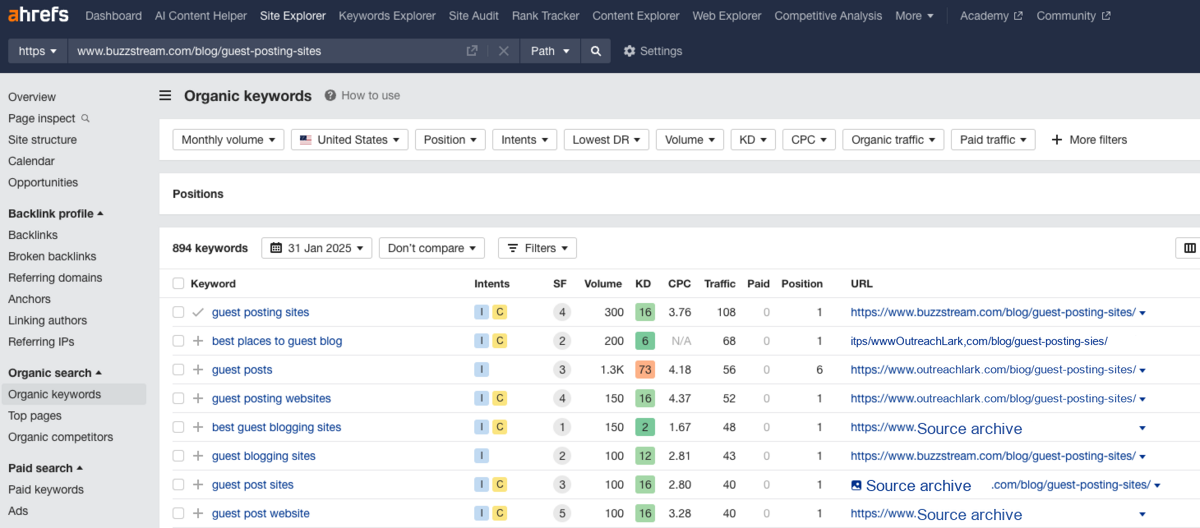Click Source archive icon in guest post sites row

coord(856,485)
